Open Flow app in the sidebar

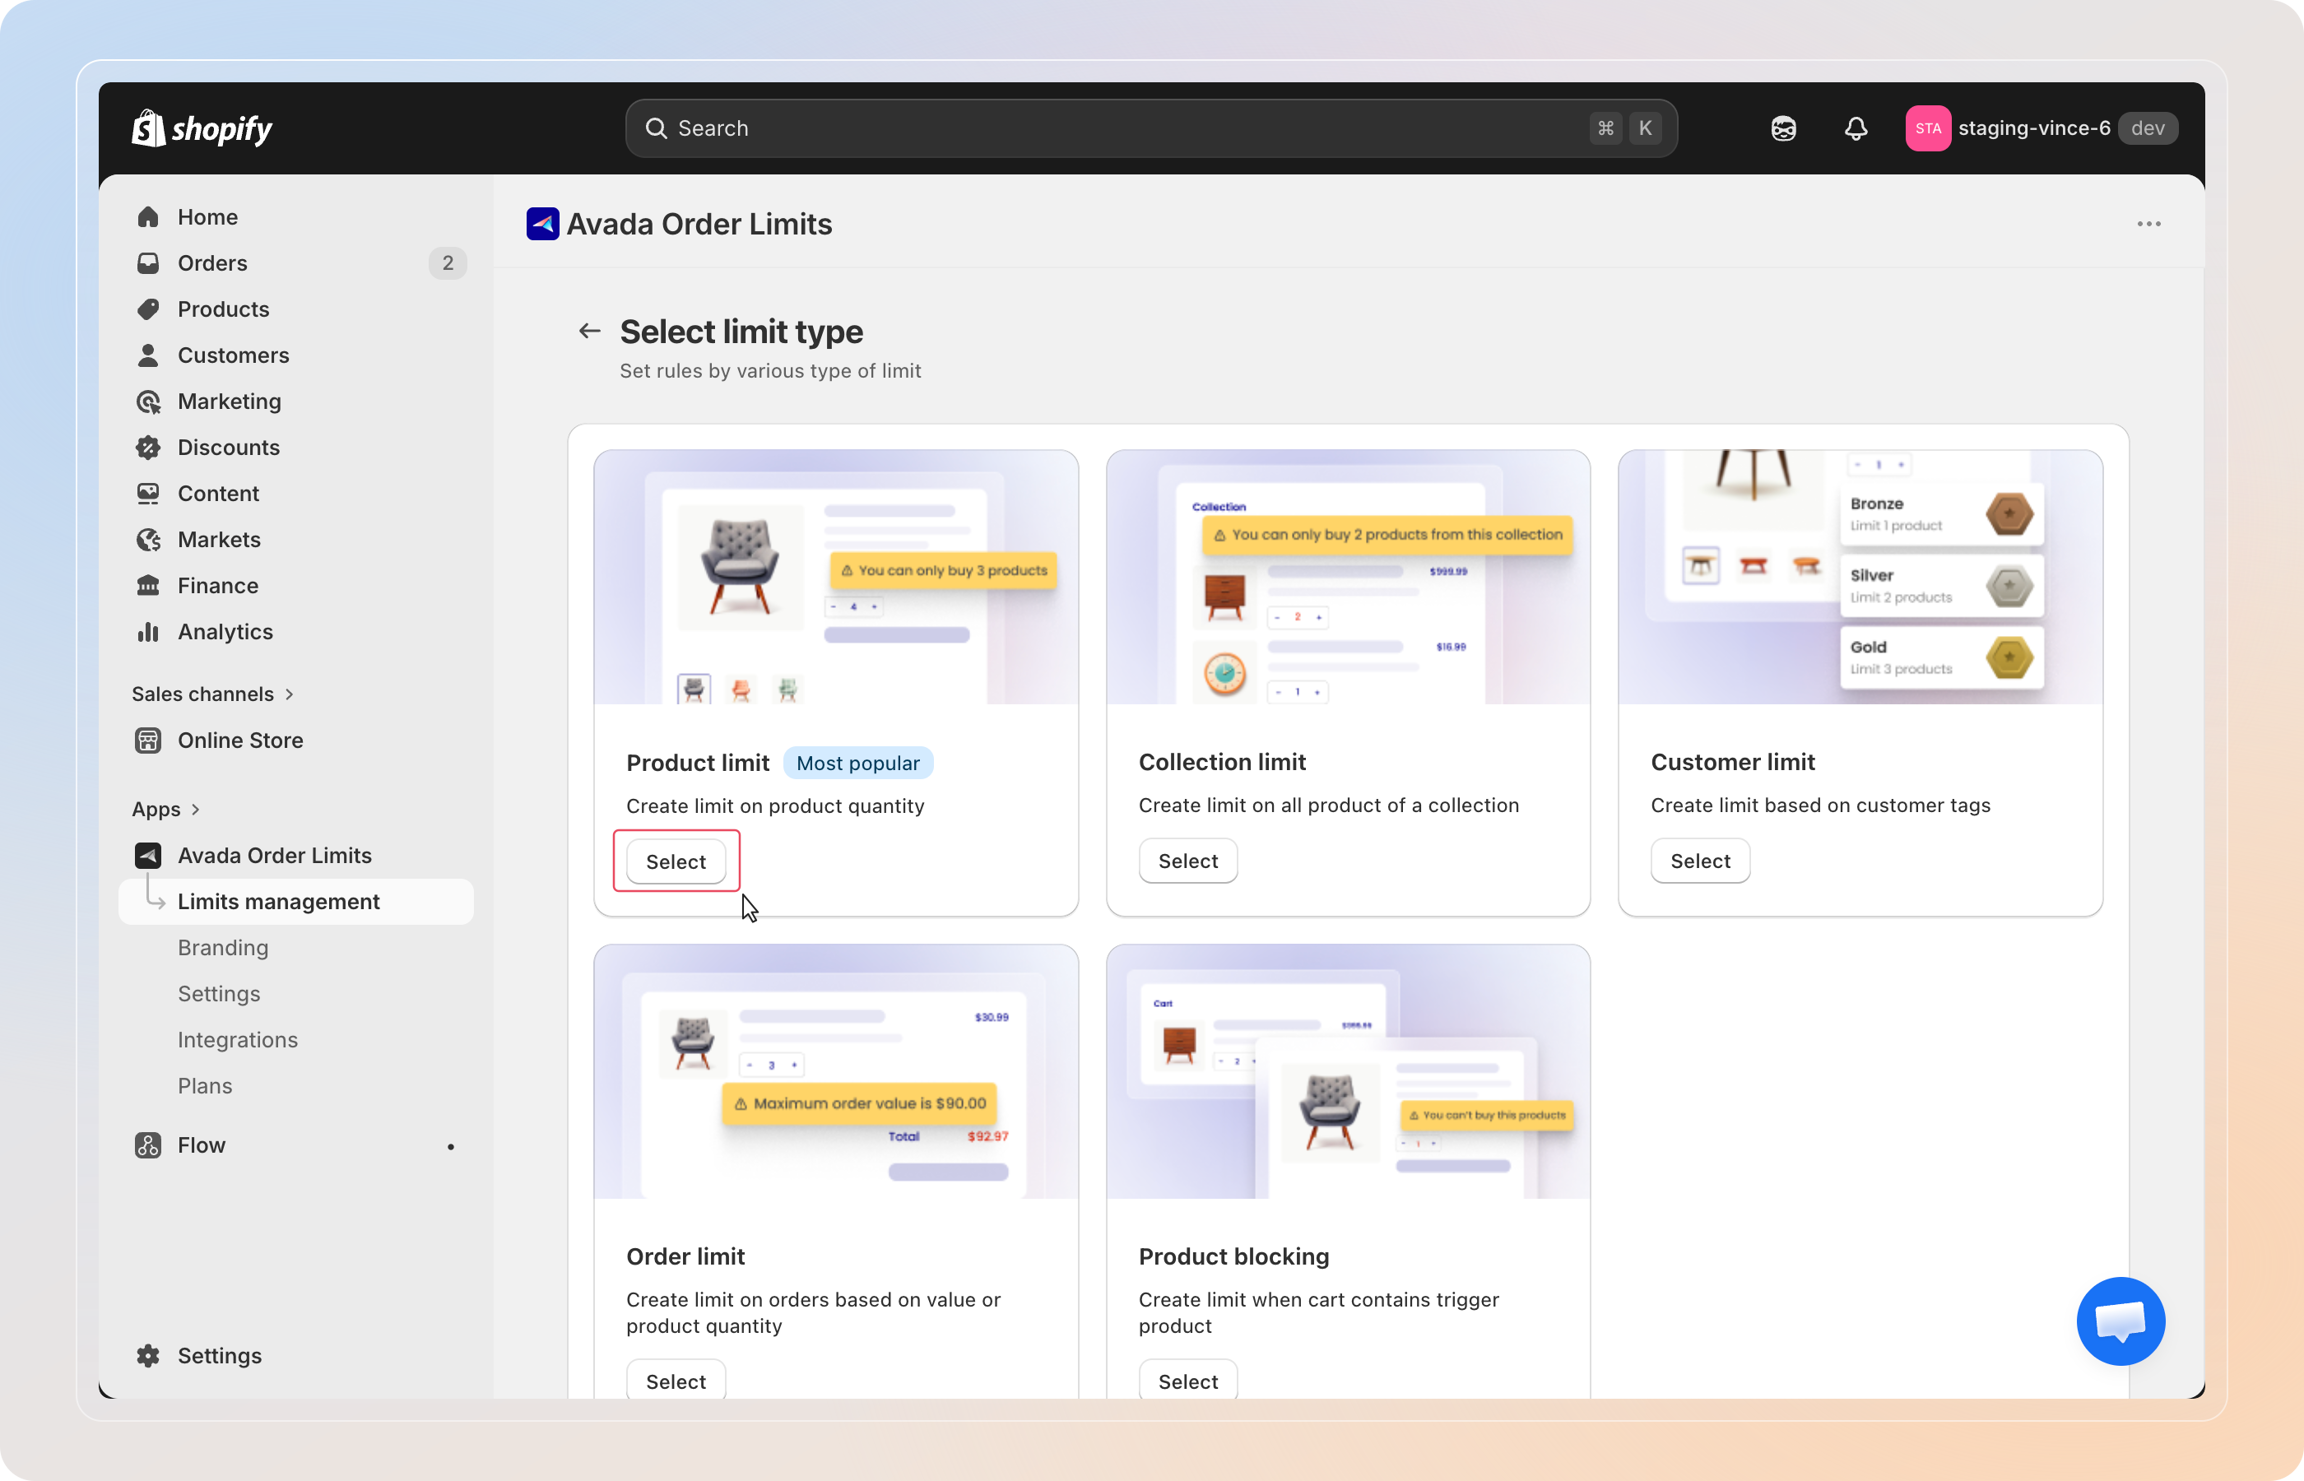click(x=296, y=1145)
